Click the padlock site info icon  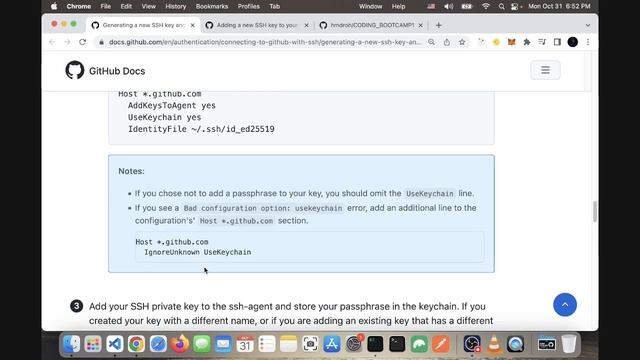click(x=101, y=42)
